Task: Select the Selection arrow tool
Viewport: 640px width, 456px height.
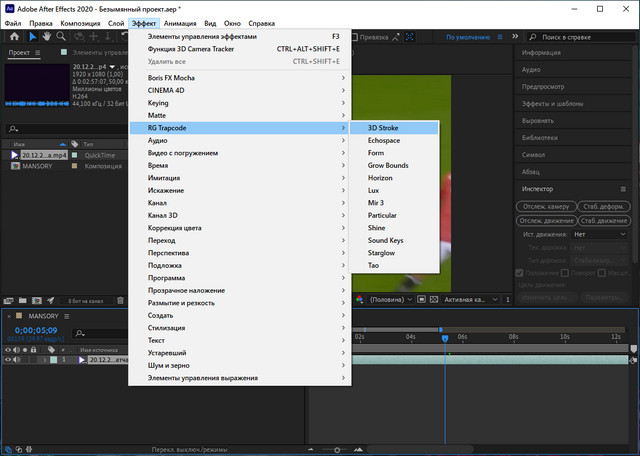Action: (x=32, y=36)
